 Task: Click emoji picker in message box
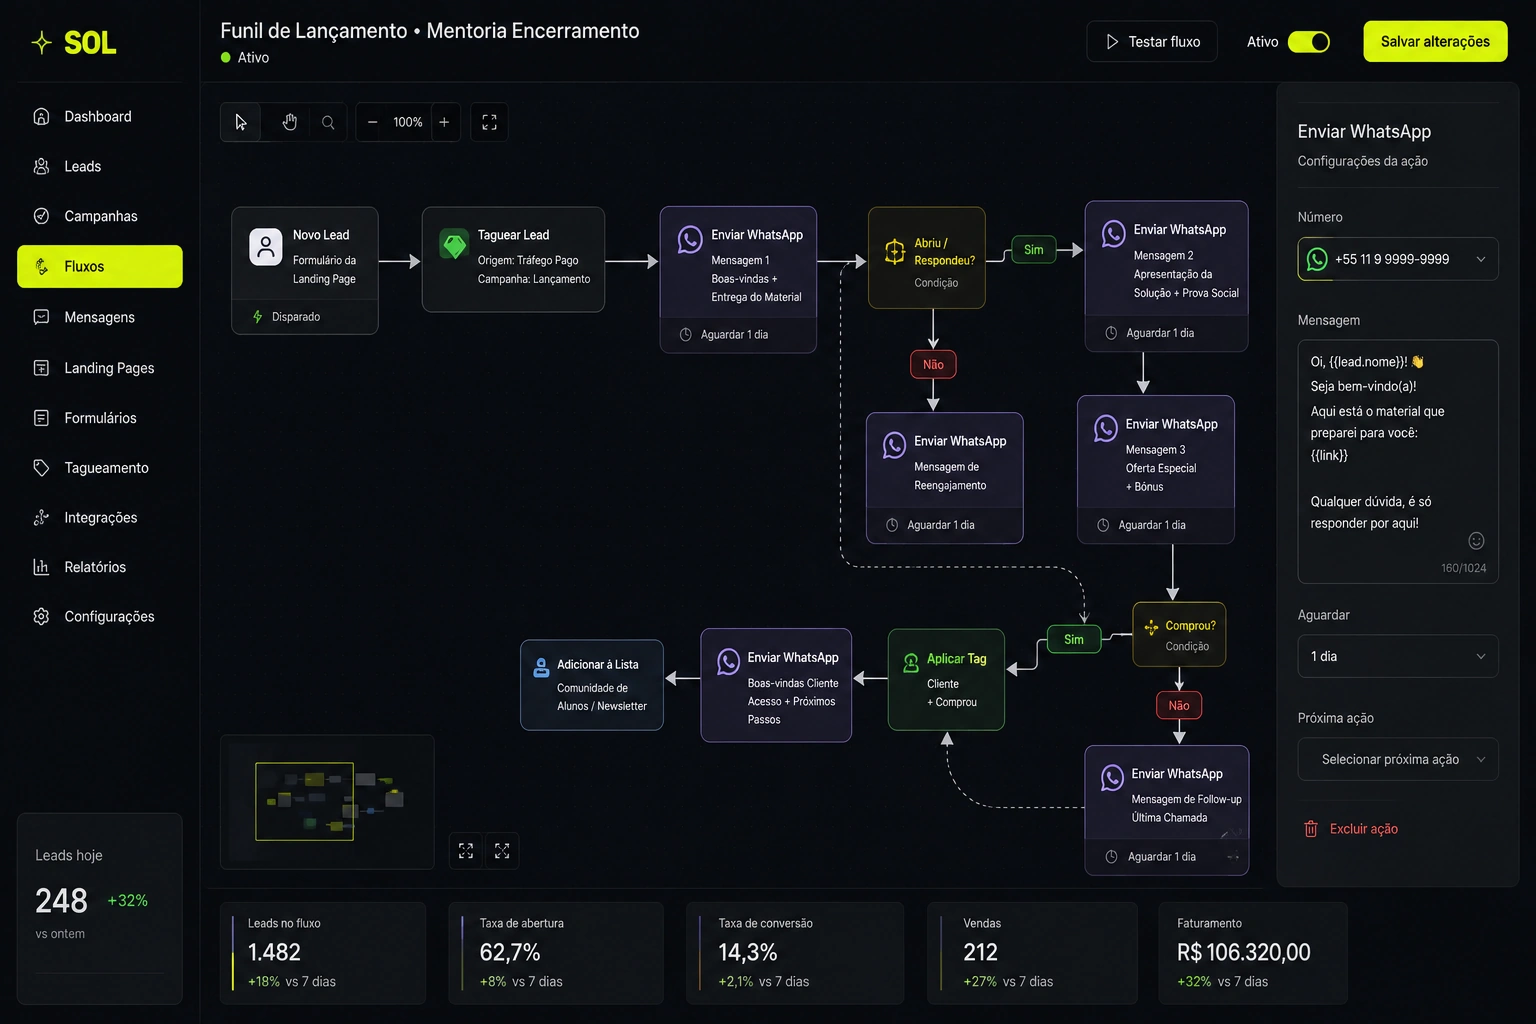point(1476,541)
